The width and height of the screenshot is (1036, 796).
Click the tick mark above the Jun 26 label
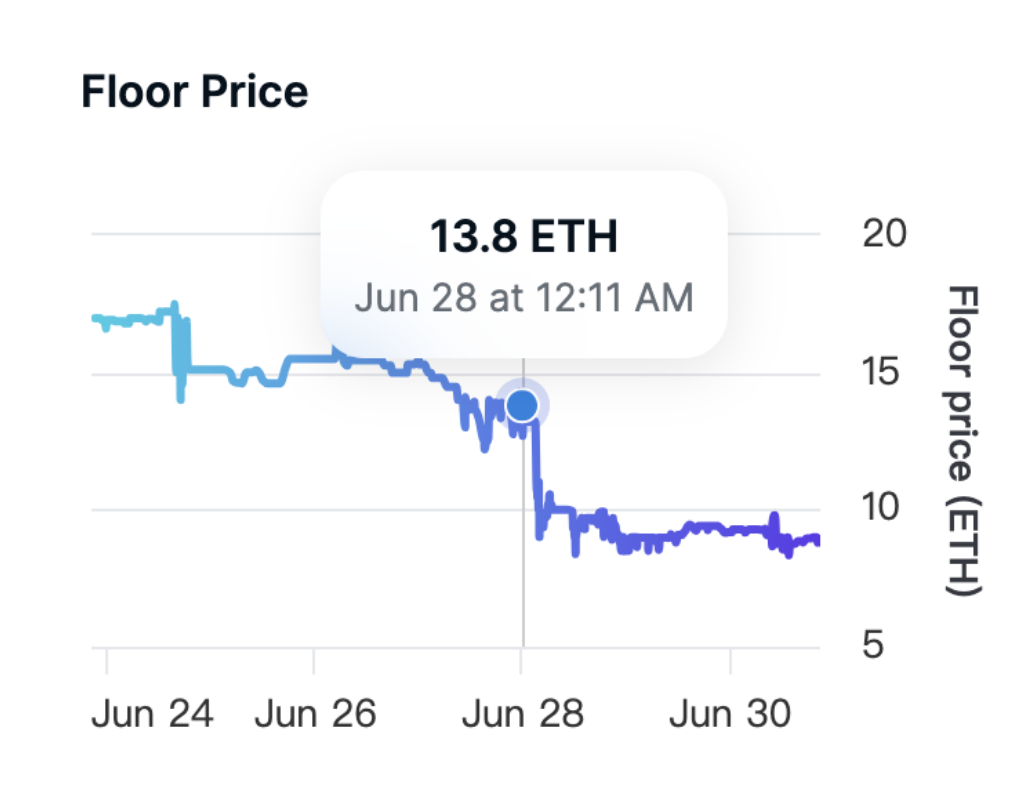(x=314, y=660)
